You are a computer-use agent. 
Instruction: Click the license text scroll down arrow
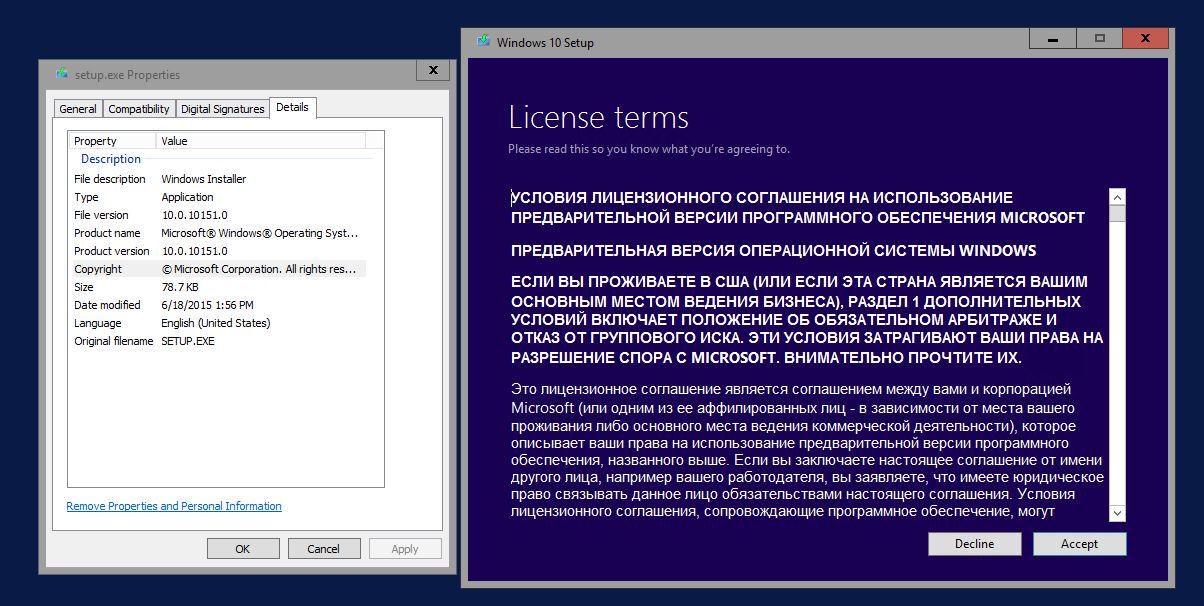[x=1117, y=513]
